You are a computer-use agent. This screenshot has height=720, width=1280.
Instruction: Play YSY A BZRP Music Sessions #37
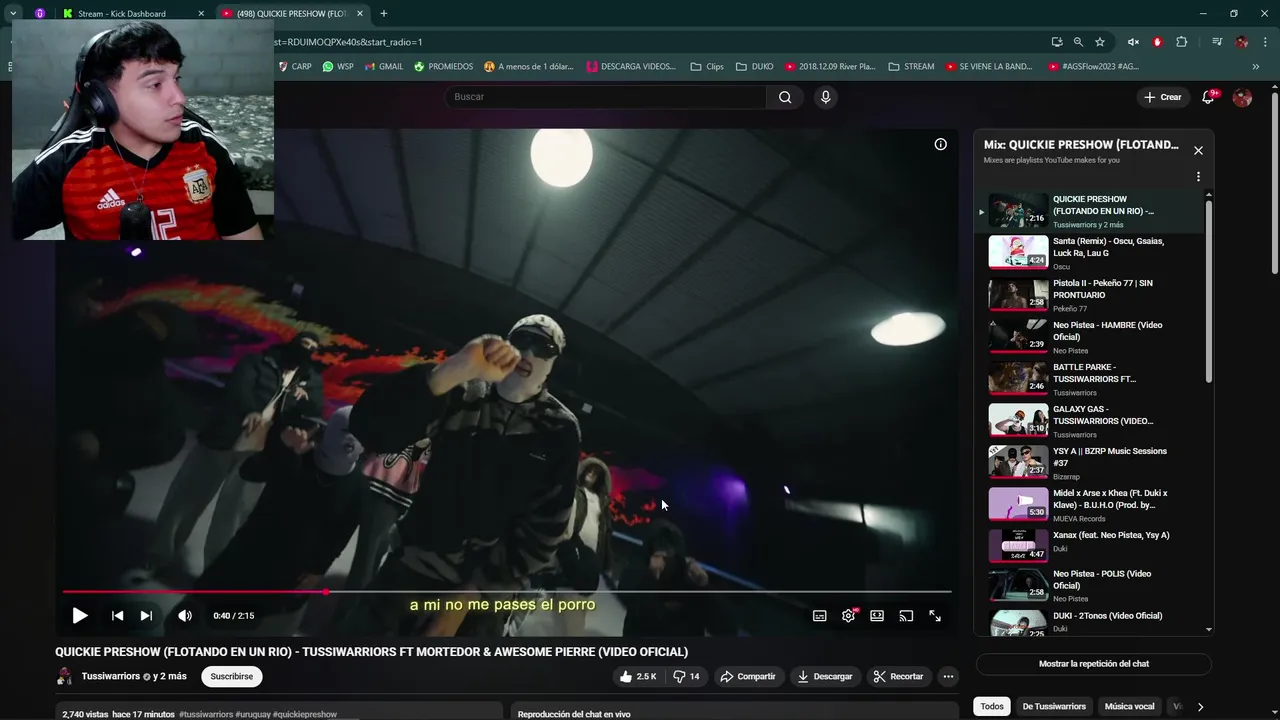(x=1090, y=463)
